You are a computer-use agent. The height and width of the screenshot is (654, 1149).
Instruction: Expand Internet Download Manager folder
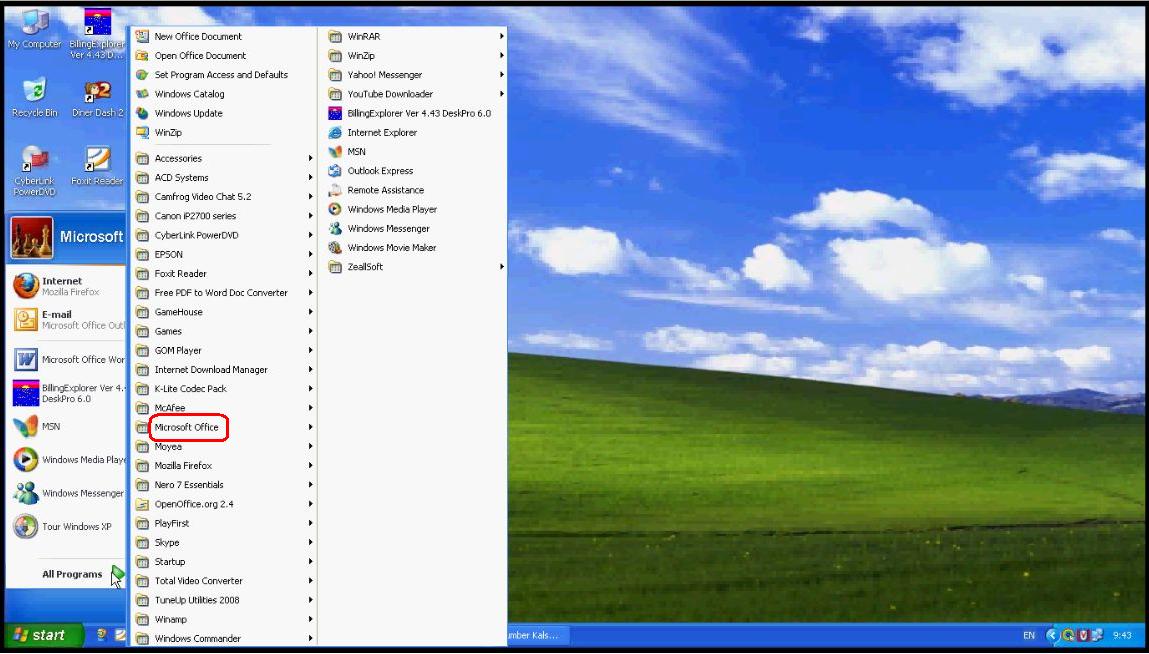(224, 370)
